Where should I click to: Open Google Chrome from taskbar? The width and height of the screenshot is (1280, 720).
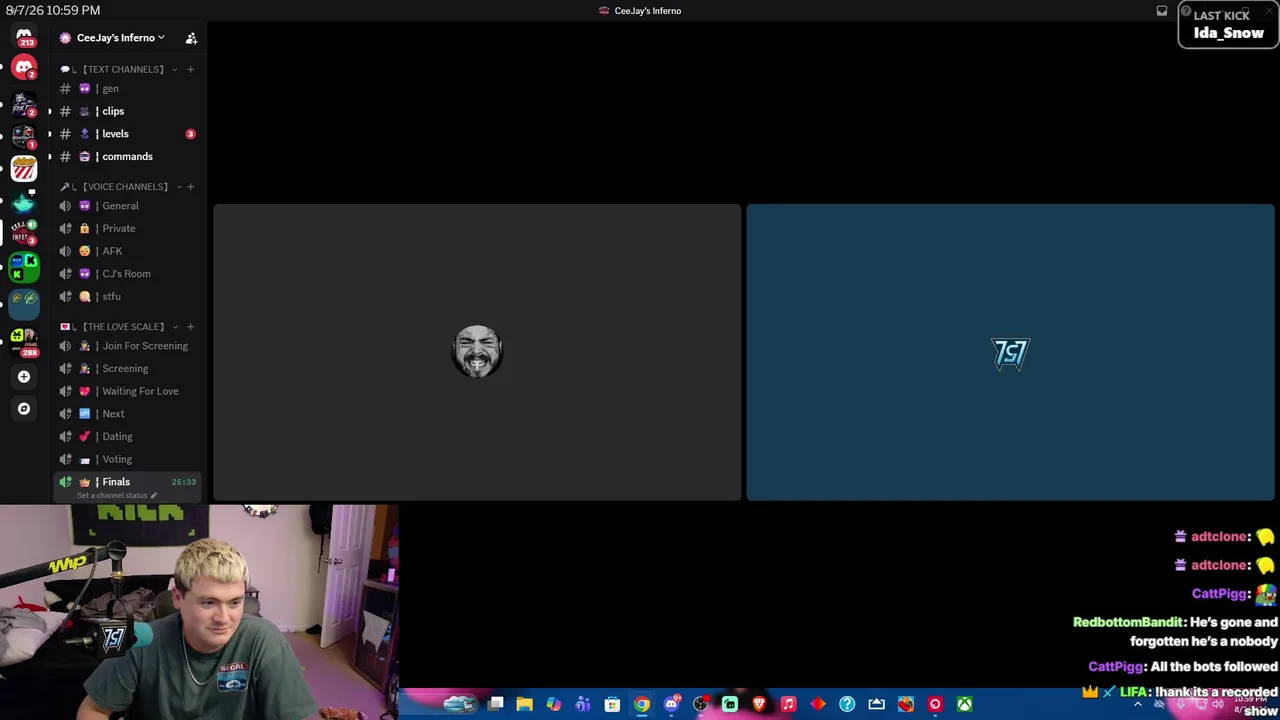point(642,705)
